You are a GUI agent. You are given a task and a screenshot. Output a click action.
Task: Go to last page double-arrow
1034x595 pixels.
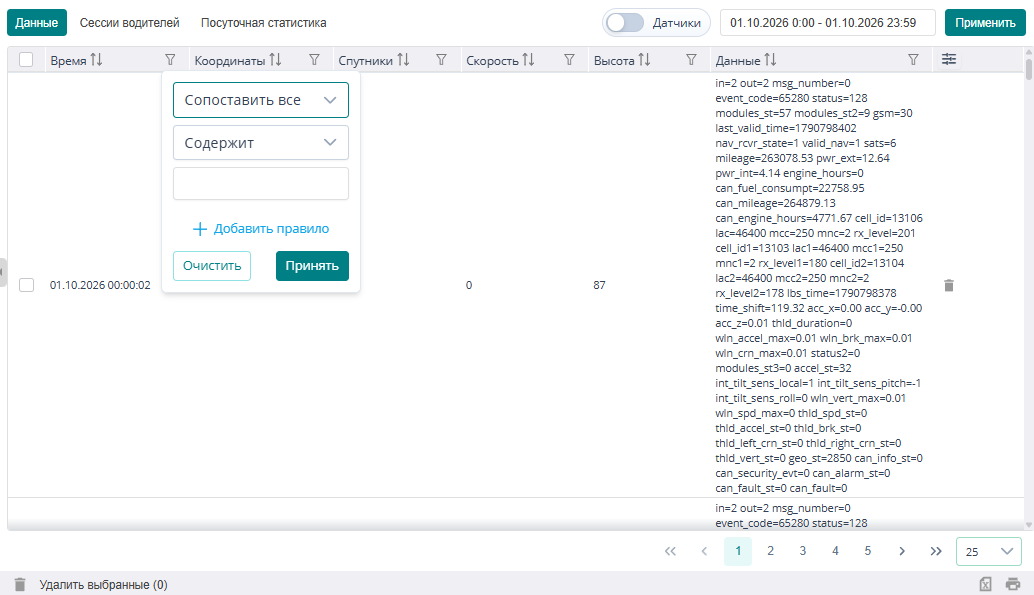(936, 551)
